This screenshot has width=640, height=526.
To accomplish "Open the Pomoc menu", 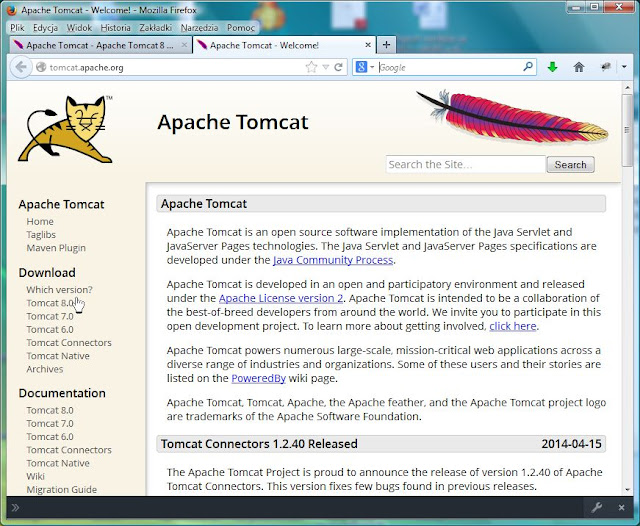I will (241, 28).
